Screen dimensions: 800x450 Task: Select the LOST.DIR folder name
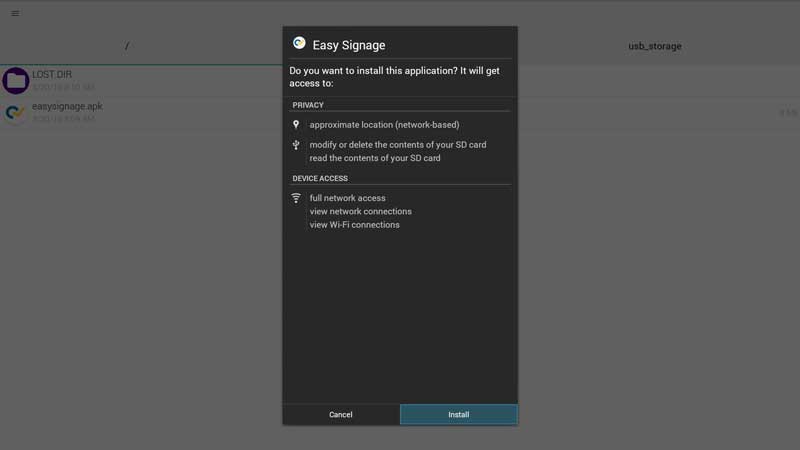(x=52, y=74)
